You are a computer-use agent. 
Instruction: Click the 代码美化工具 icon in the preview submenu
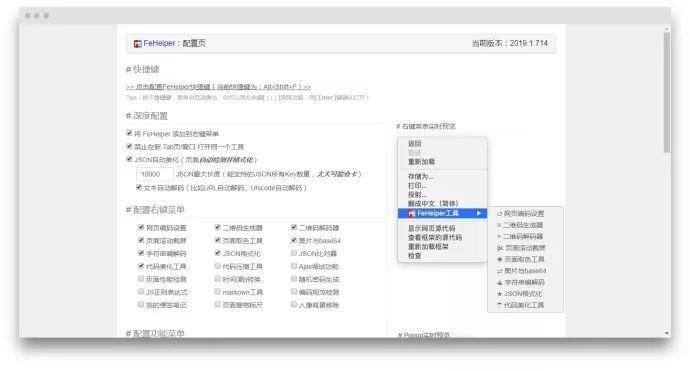tap(499, 305)
